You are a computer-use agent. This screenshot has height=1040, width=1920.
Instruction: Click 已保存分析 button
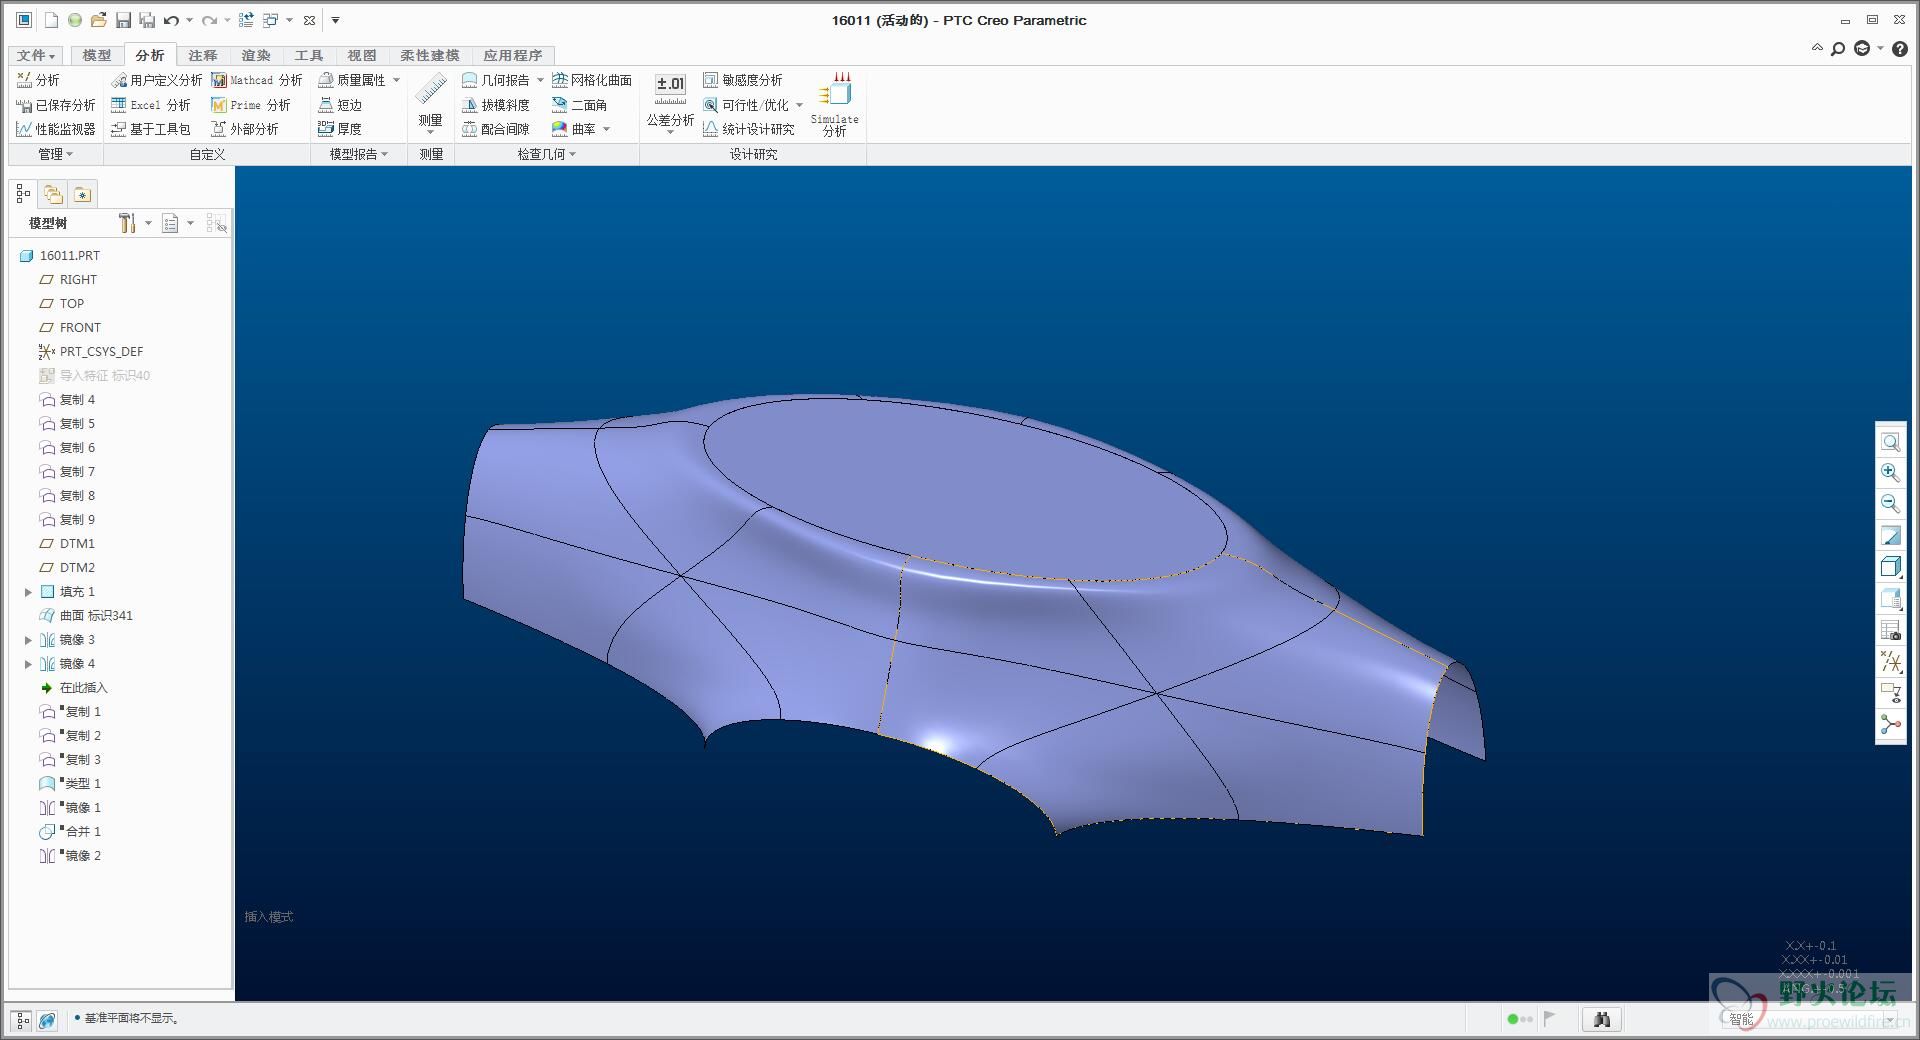[x=56, y=105]
